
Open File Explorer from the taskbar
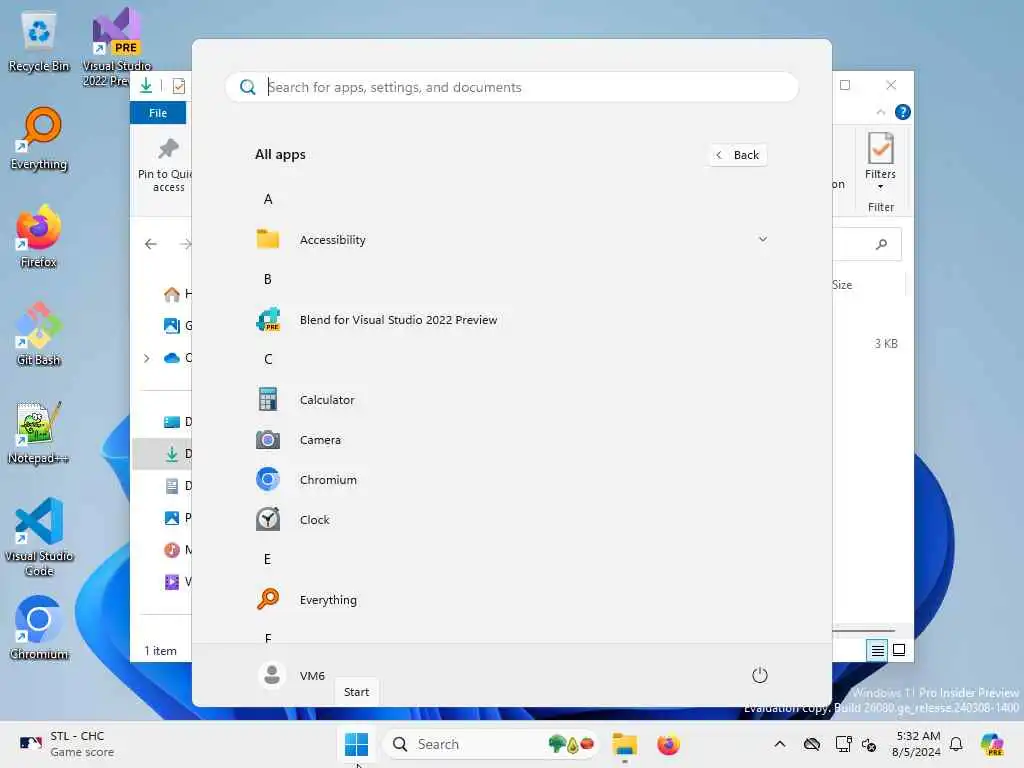pos(625,744)
